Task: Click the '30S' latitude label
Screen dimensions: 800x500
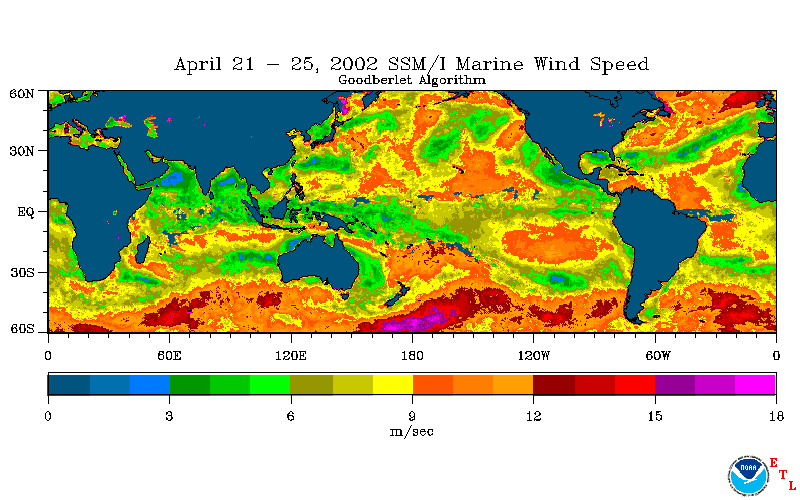Action: coord(22,272)
